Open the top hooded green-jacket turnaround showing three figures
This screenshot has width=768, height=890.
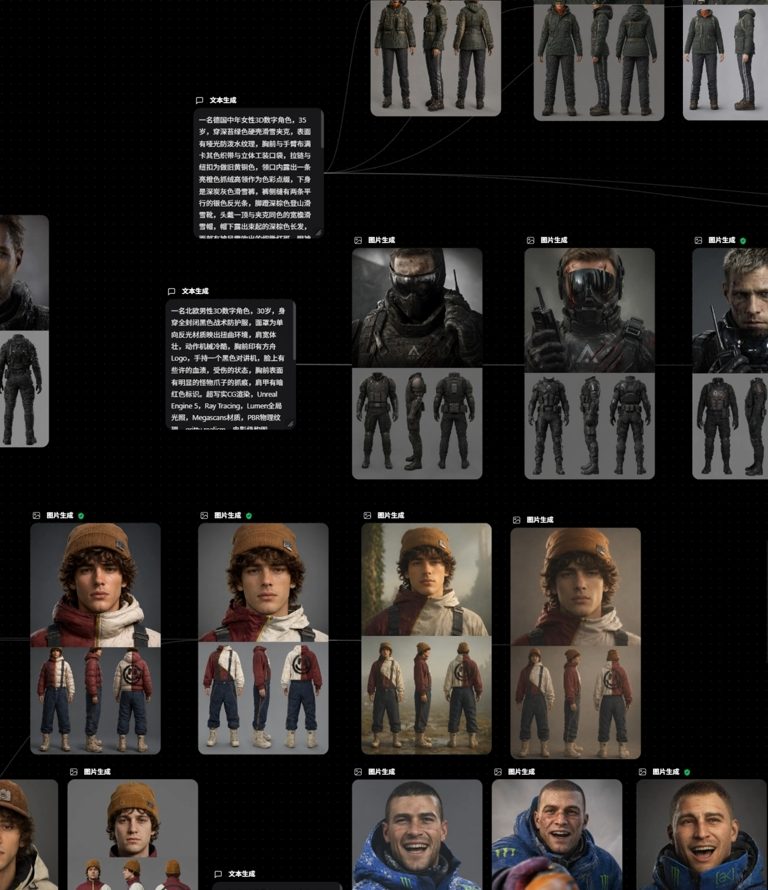(x=599, y=60)
